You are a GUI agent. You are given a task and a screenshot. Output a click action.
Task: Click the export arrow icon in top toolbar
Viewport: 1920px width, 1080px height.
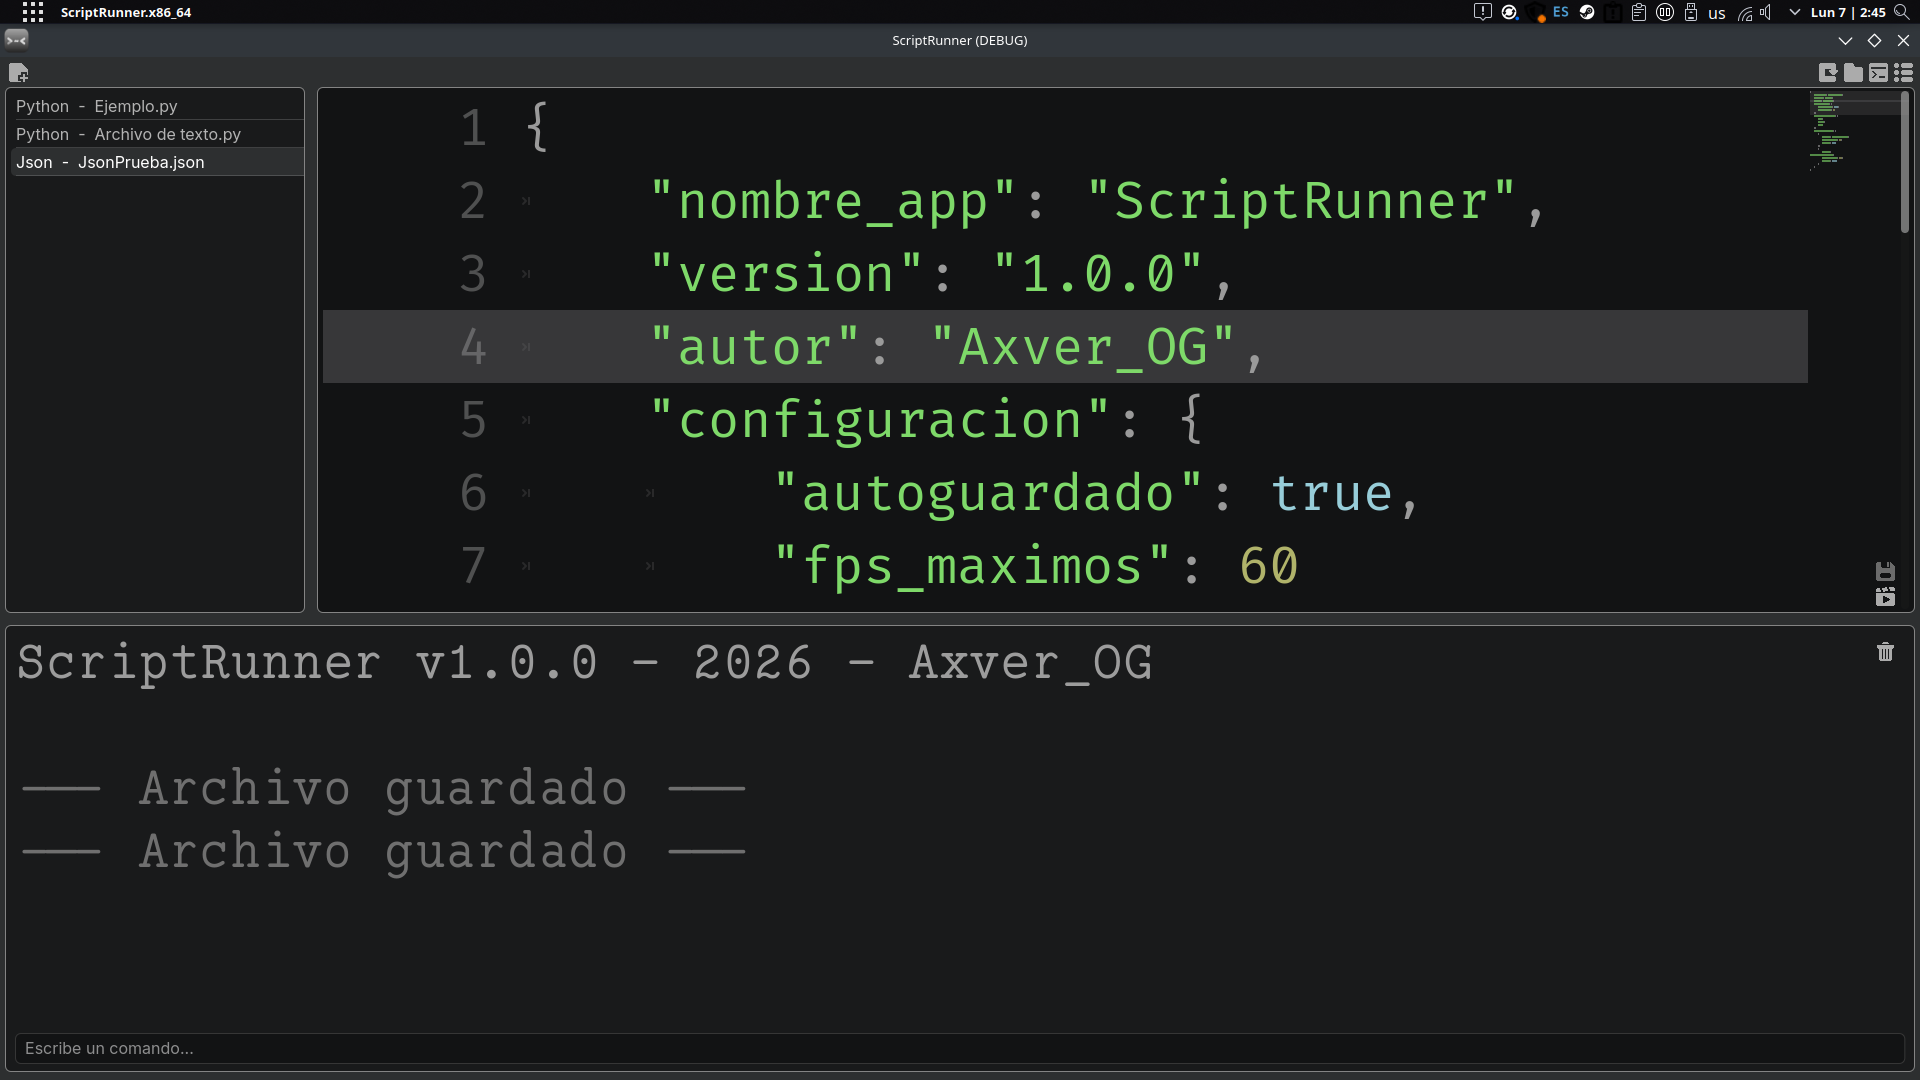tap(1827, 73)
